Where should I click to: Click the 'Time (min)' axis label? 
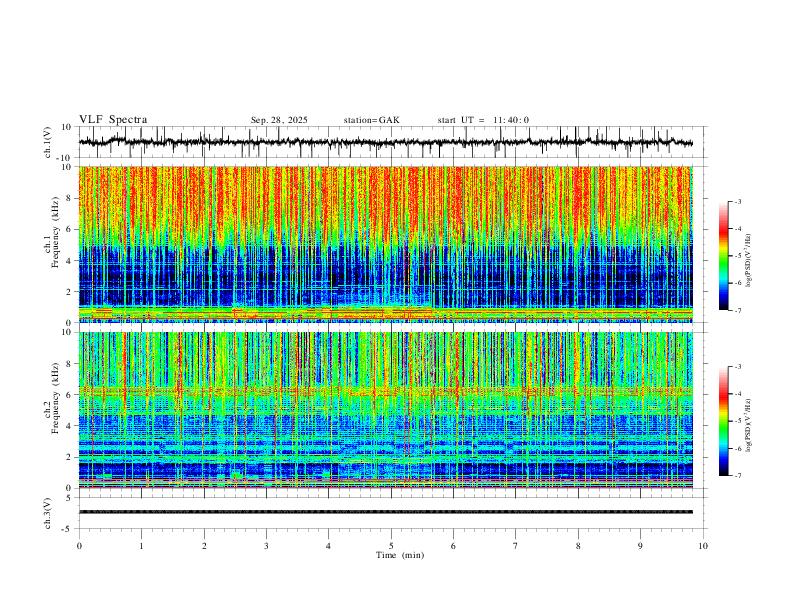click(x=400, y=555)
